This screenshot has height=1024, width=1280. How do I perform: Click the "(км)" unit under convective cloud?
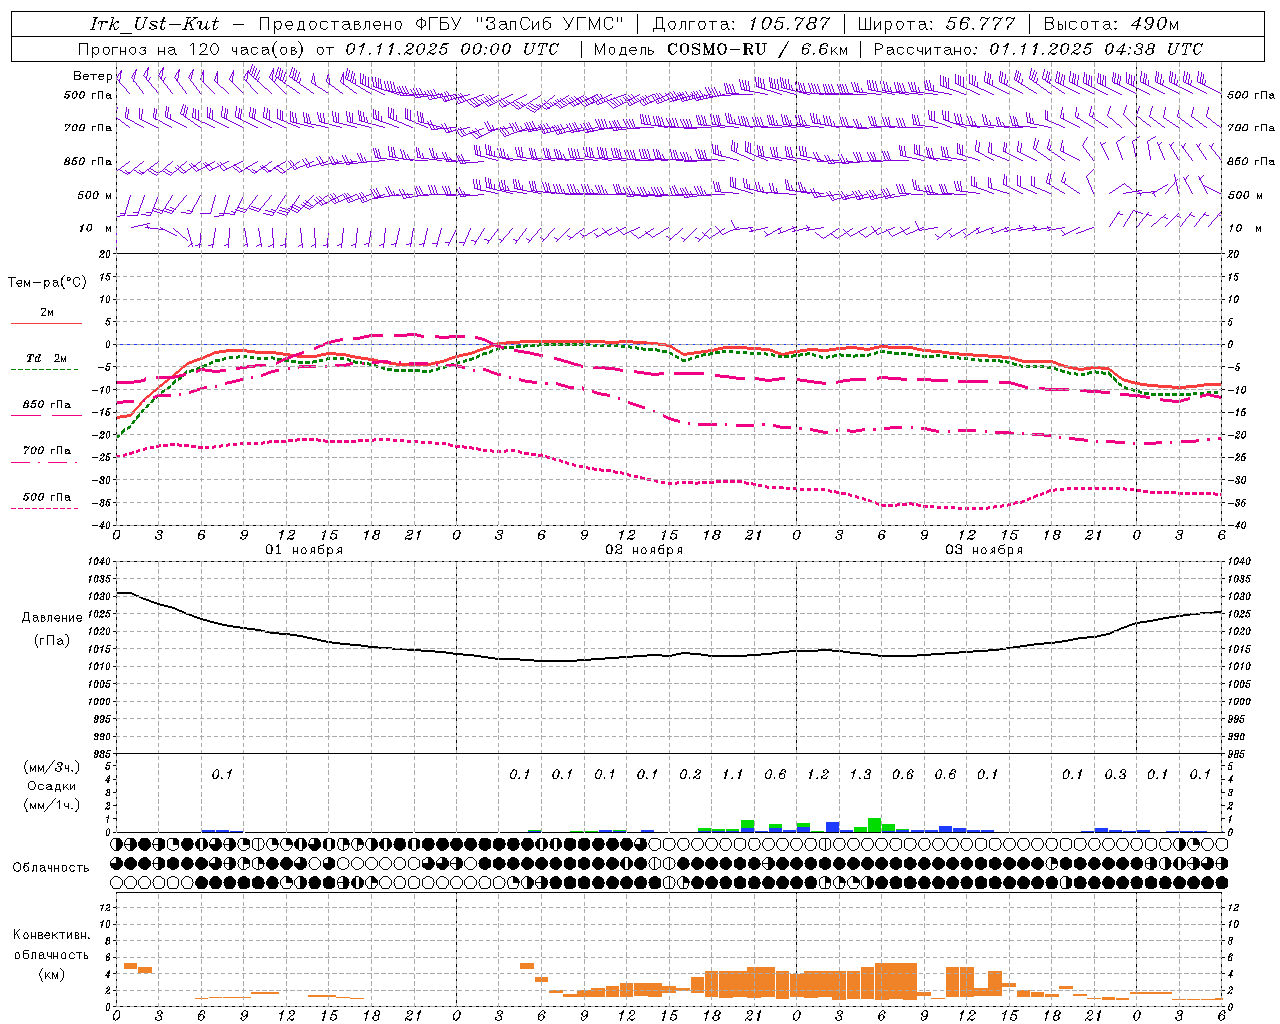pos(52,974)
